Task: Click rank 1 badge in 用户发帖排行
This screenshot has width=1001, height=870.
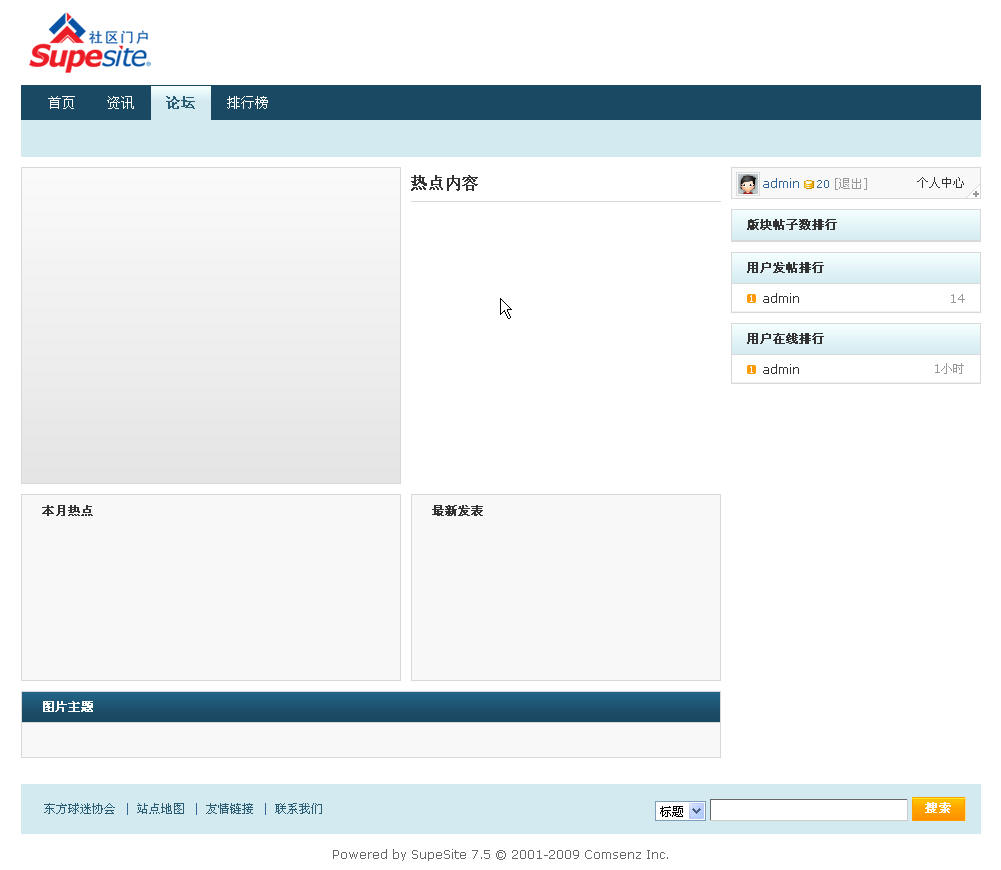Action: [751, 299]
